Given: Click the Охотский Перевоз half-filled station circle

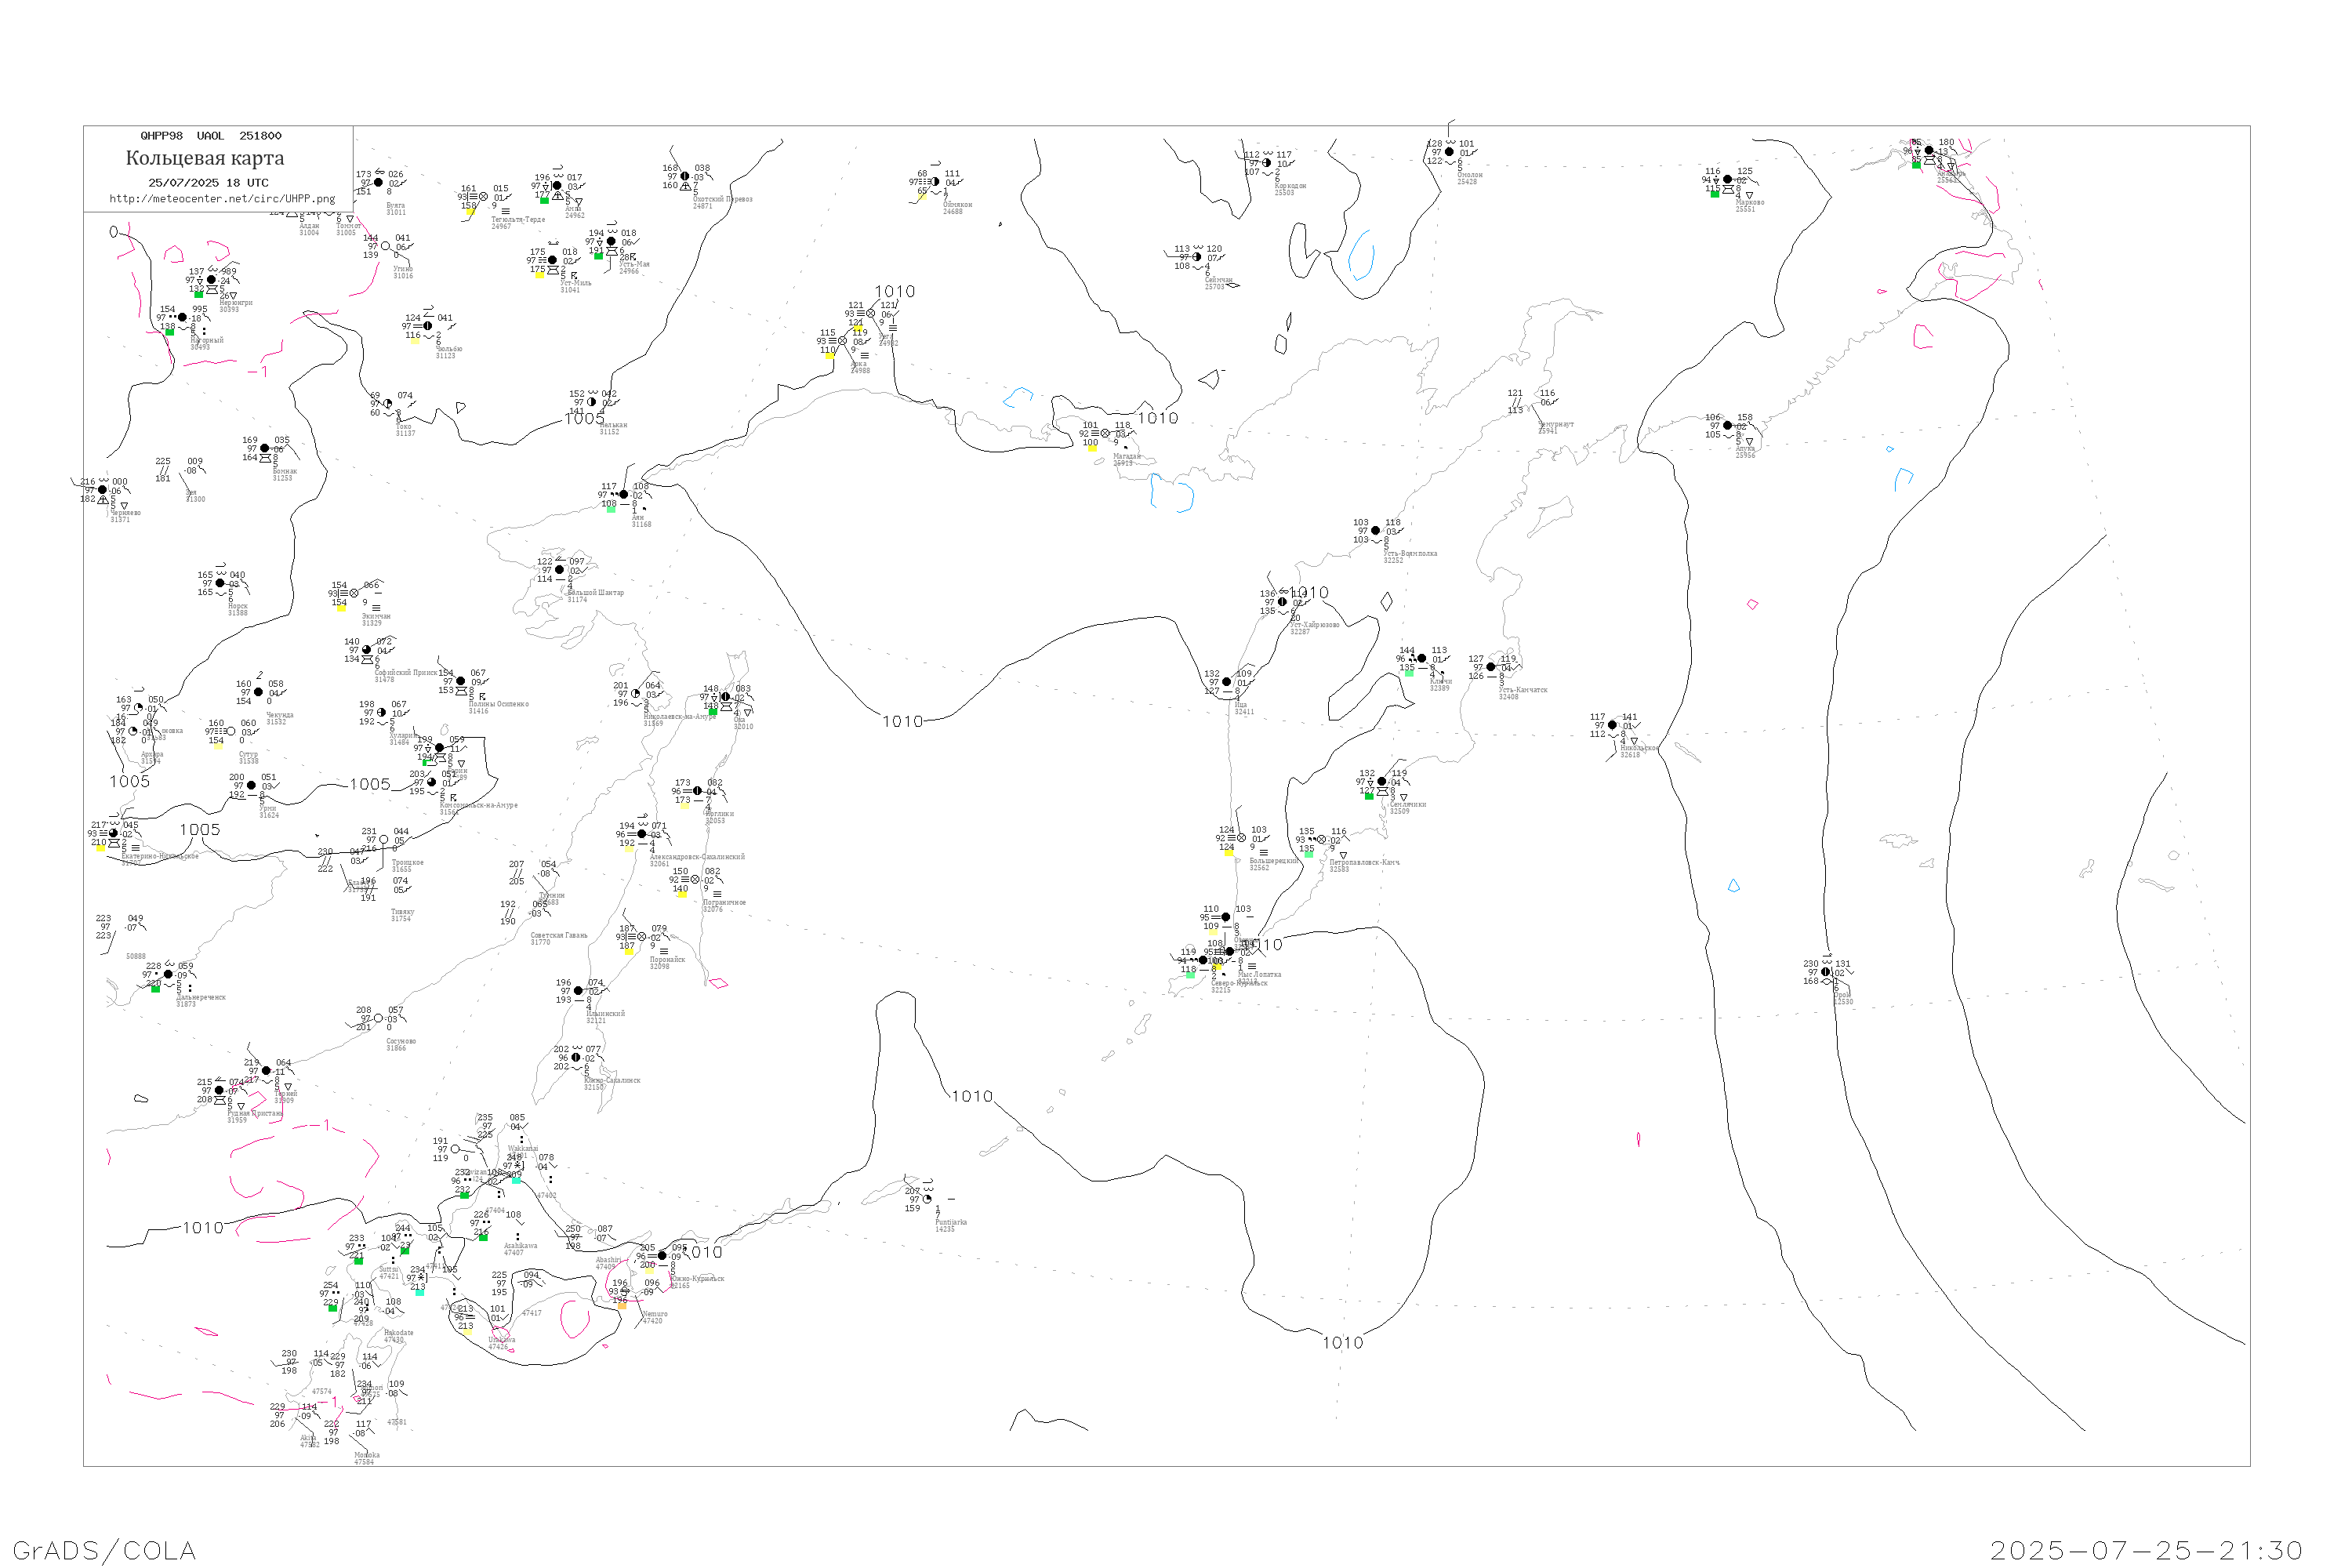Looking at the screenshot, I should [x=685, y=177].
